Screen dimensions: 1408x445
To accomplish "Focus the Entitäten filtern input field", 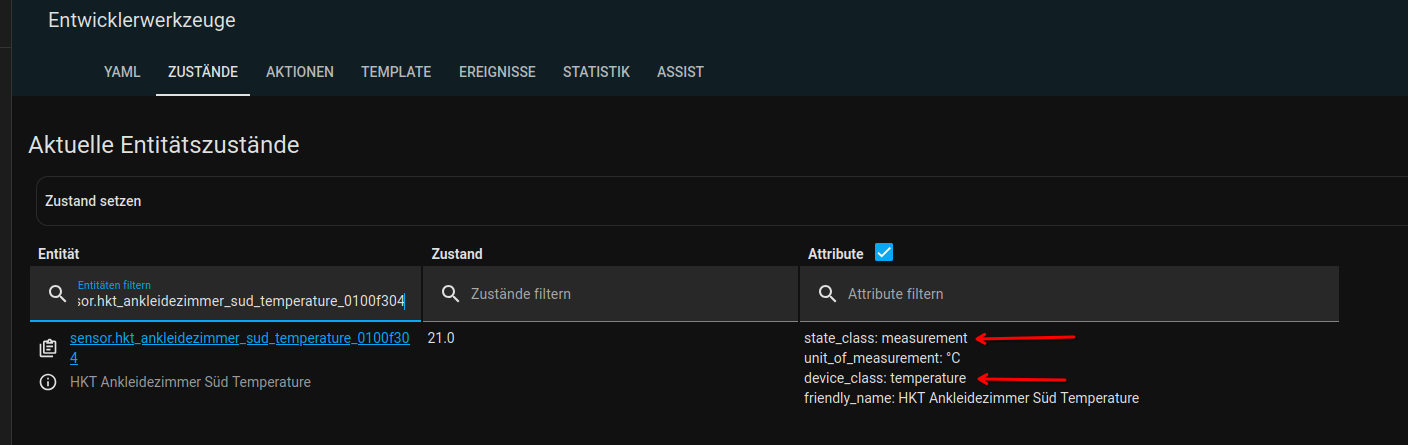I will pyautogui.click(x=240, y=300).
